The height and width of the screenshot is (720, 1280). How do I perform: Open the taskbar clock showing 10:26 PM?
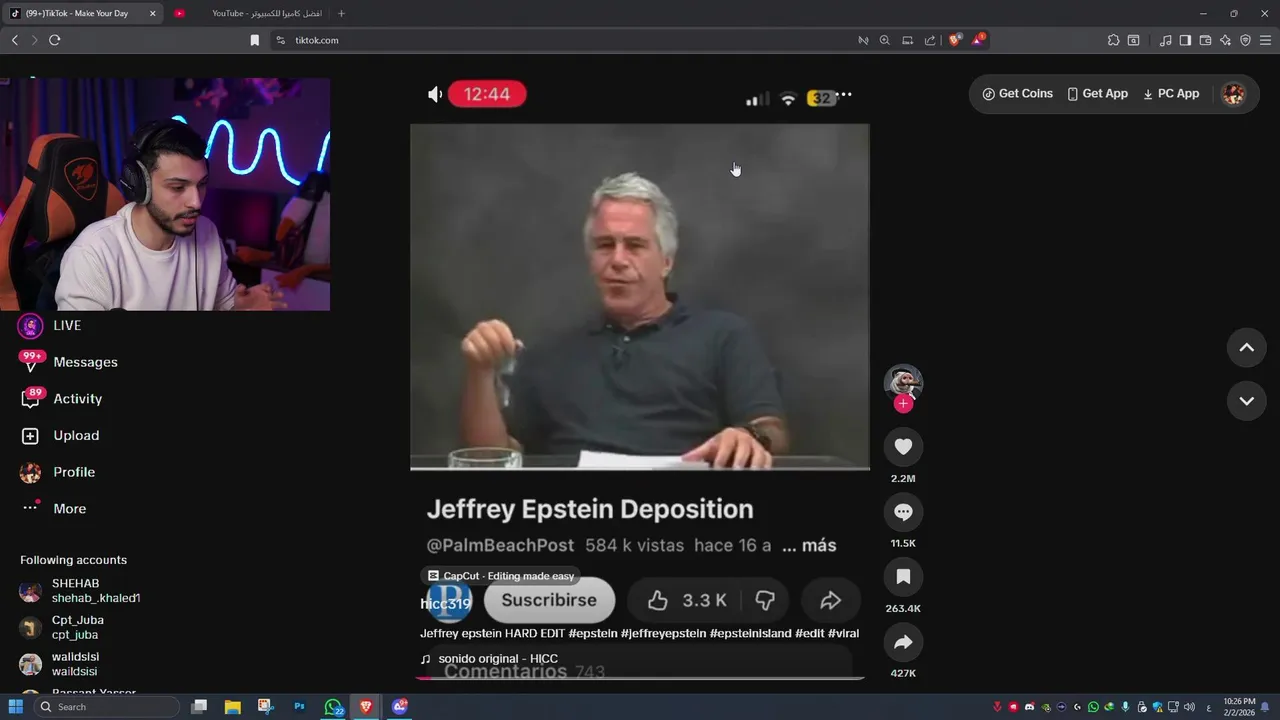1239,707
